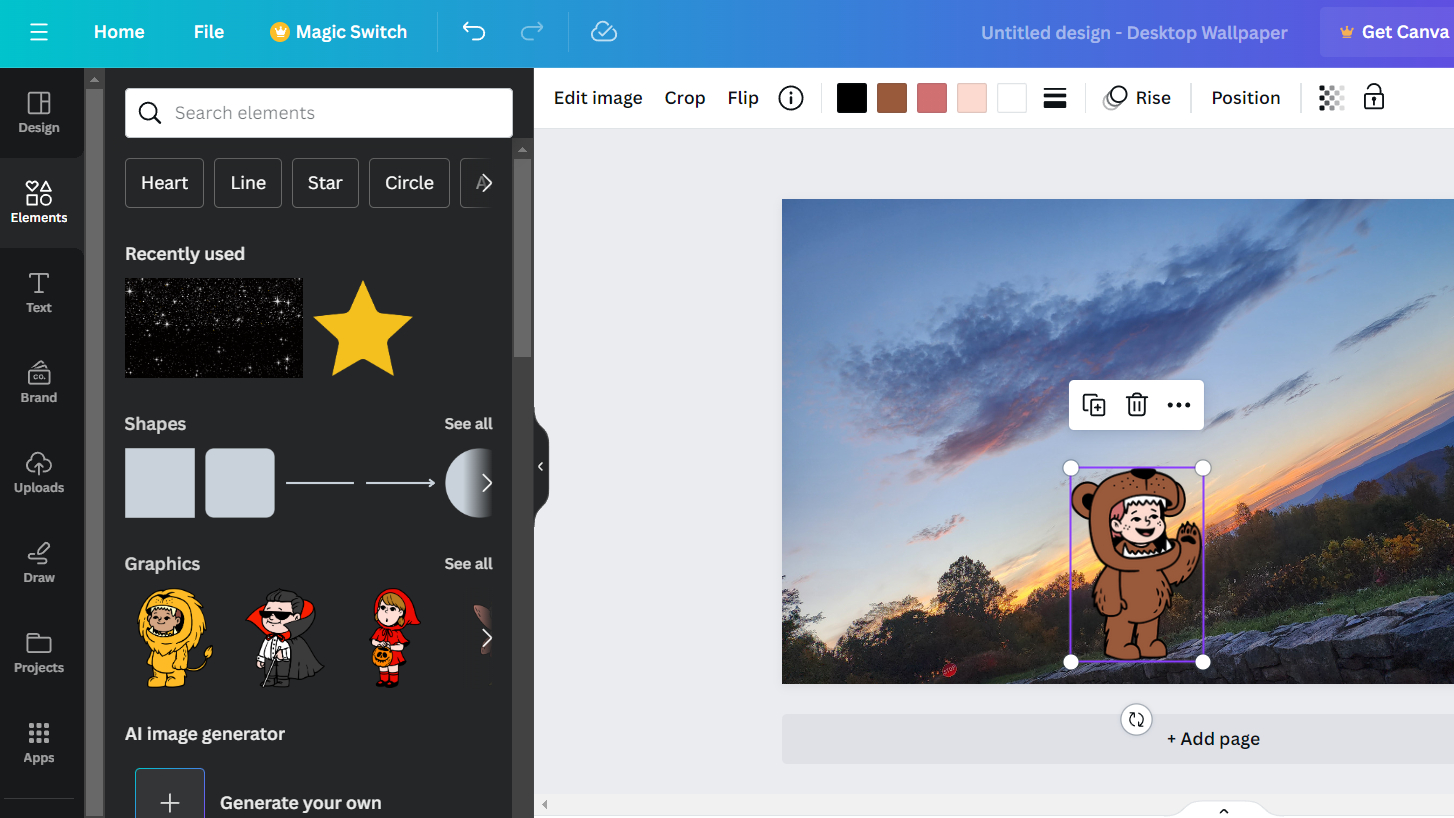Open the Text sidebar panel

[x=39, y=293]
